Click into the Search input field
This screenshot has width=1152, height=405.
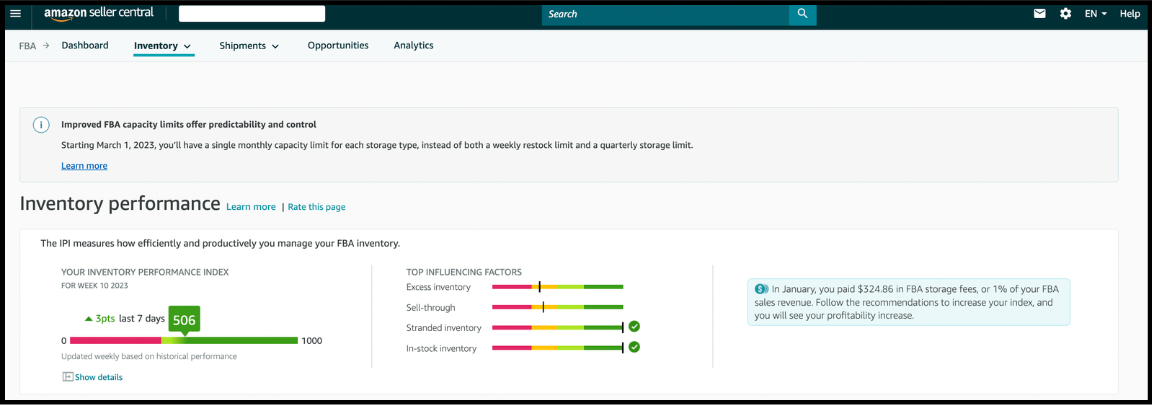tap(666, 14)
